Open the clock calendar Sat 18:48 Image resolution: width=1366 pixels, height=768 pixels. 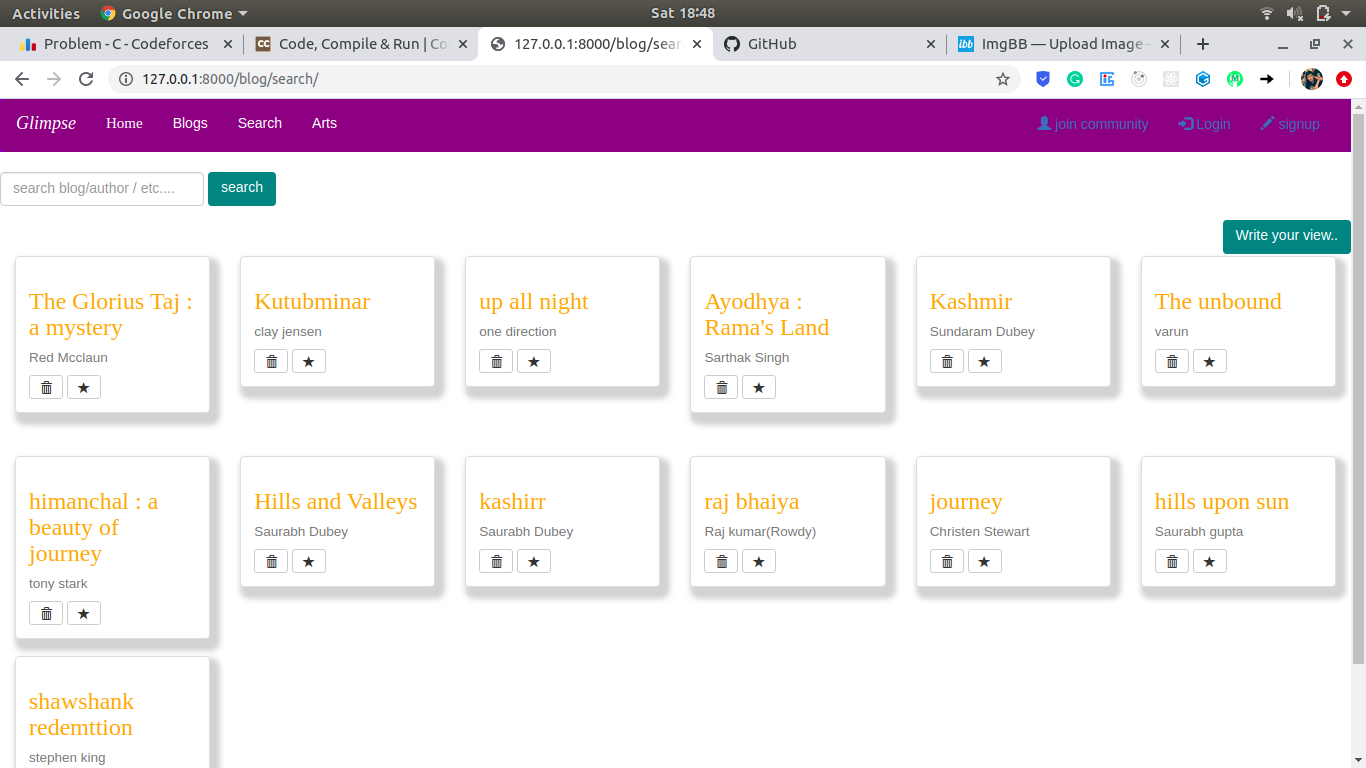click(683, 13)
